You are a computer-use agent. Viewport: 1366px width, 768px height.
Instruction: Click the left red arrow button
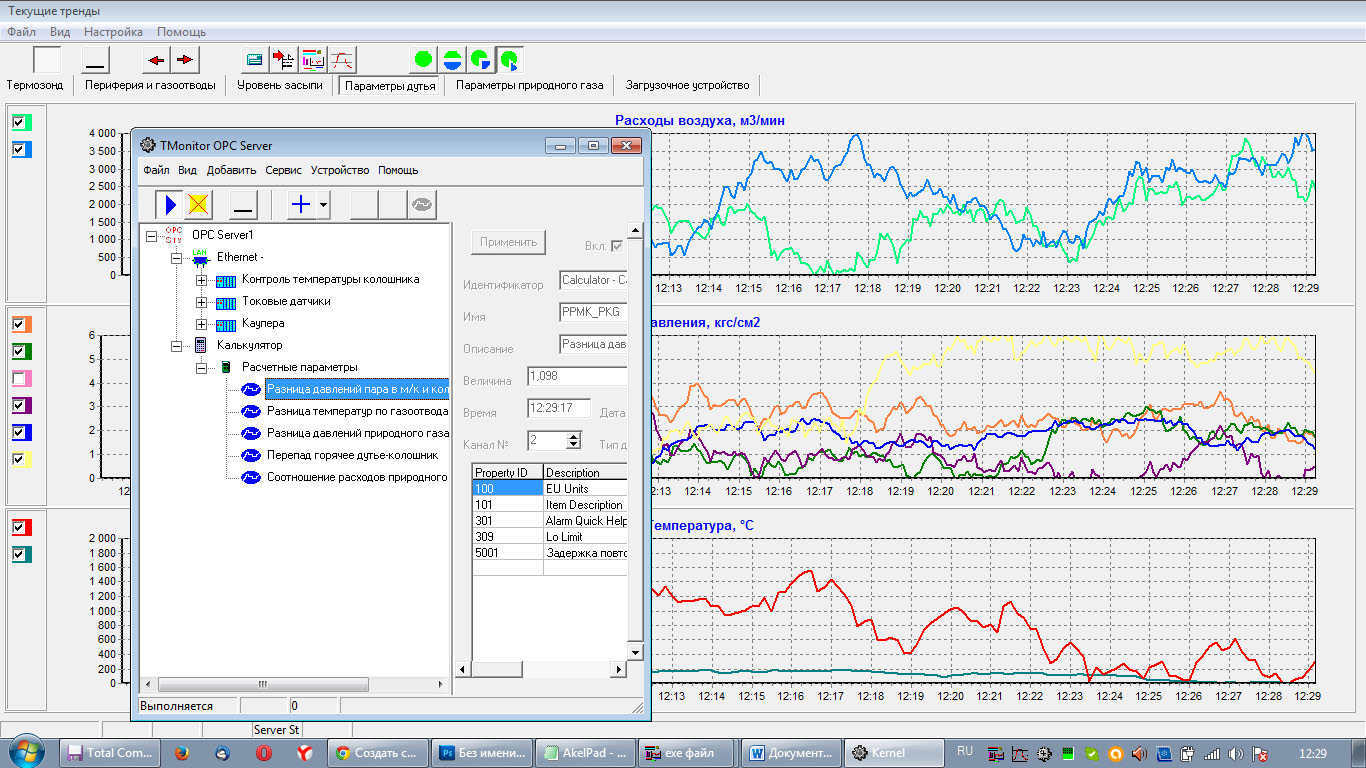(156, 60)
